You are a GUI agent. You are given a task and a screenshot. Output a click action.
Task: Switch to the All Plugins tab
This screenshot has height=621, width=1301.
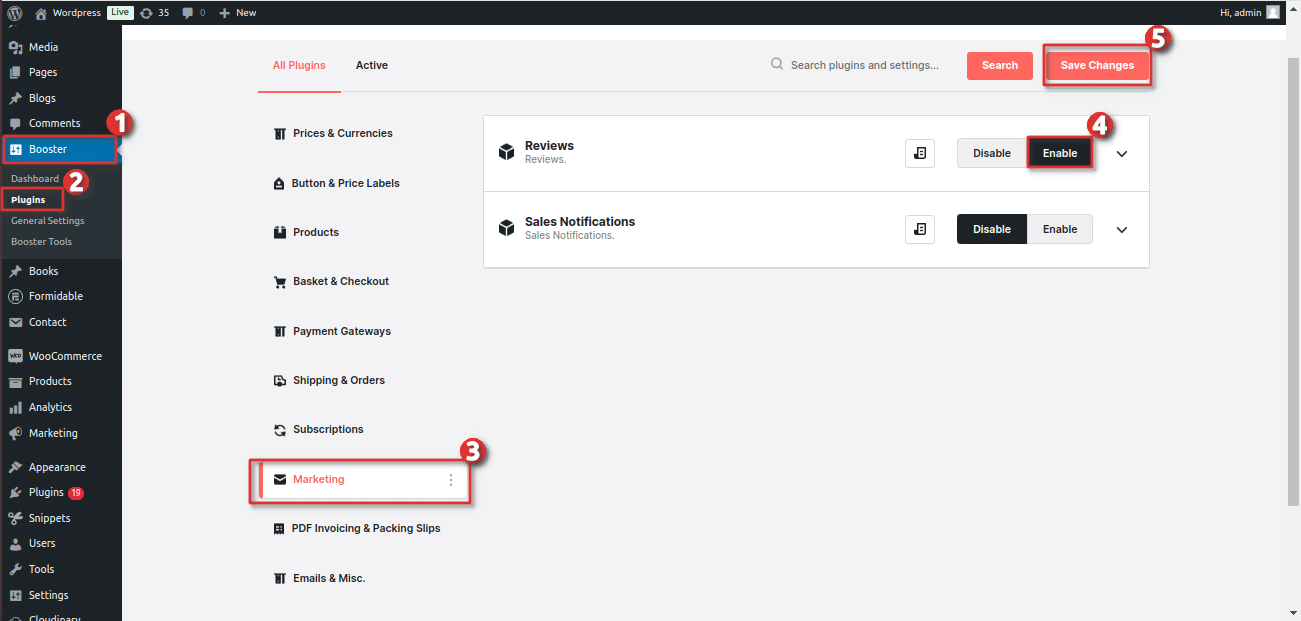(x=299, y=65)
